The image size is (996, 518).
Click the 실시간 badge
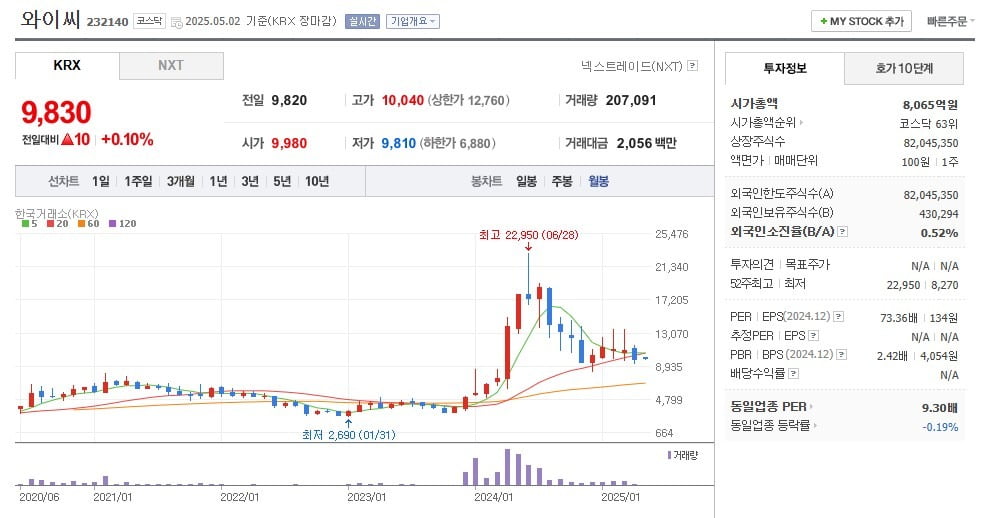click(x=362, y=21)
